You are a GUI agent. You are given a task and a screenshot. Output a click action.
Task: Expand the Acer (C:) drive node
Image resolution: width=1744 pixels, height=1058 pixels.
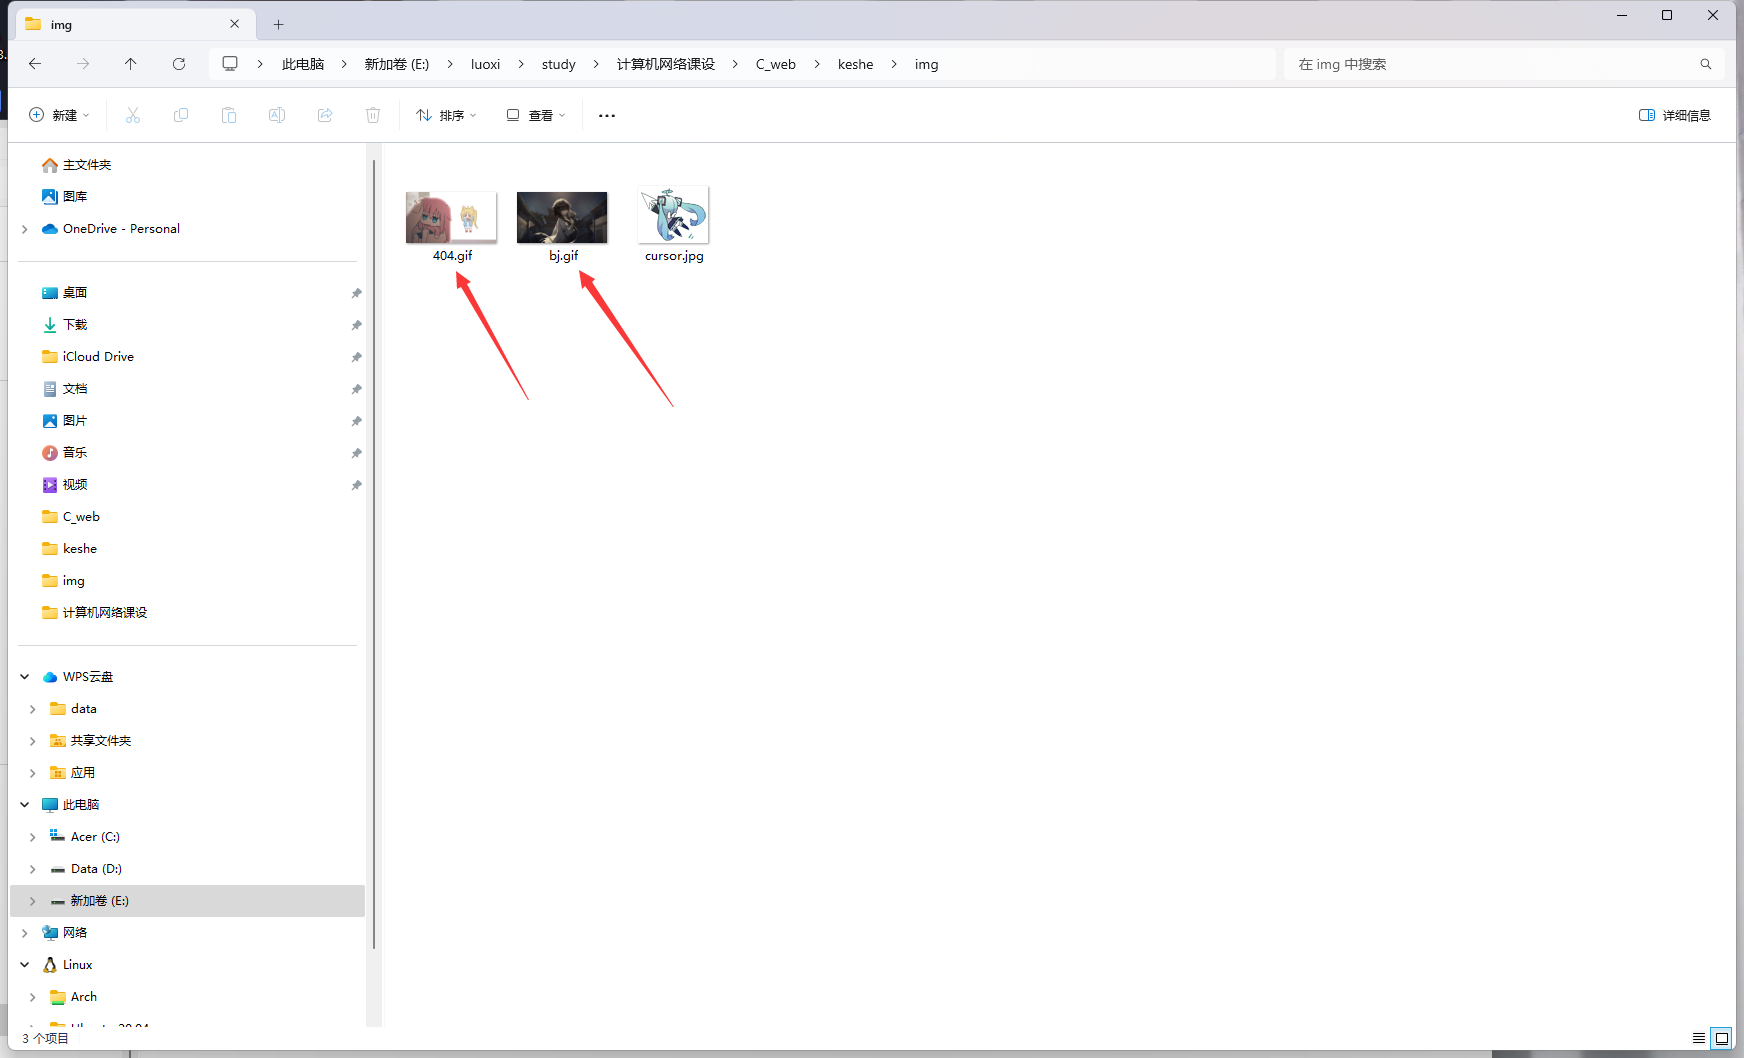click(33, 837)
